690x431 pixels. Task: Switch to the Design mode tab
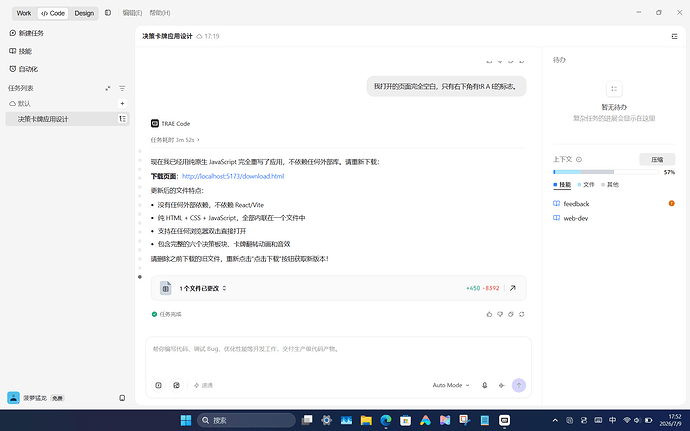coord(84,13)
